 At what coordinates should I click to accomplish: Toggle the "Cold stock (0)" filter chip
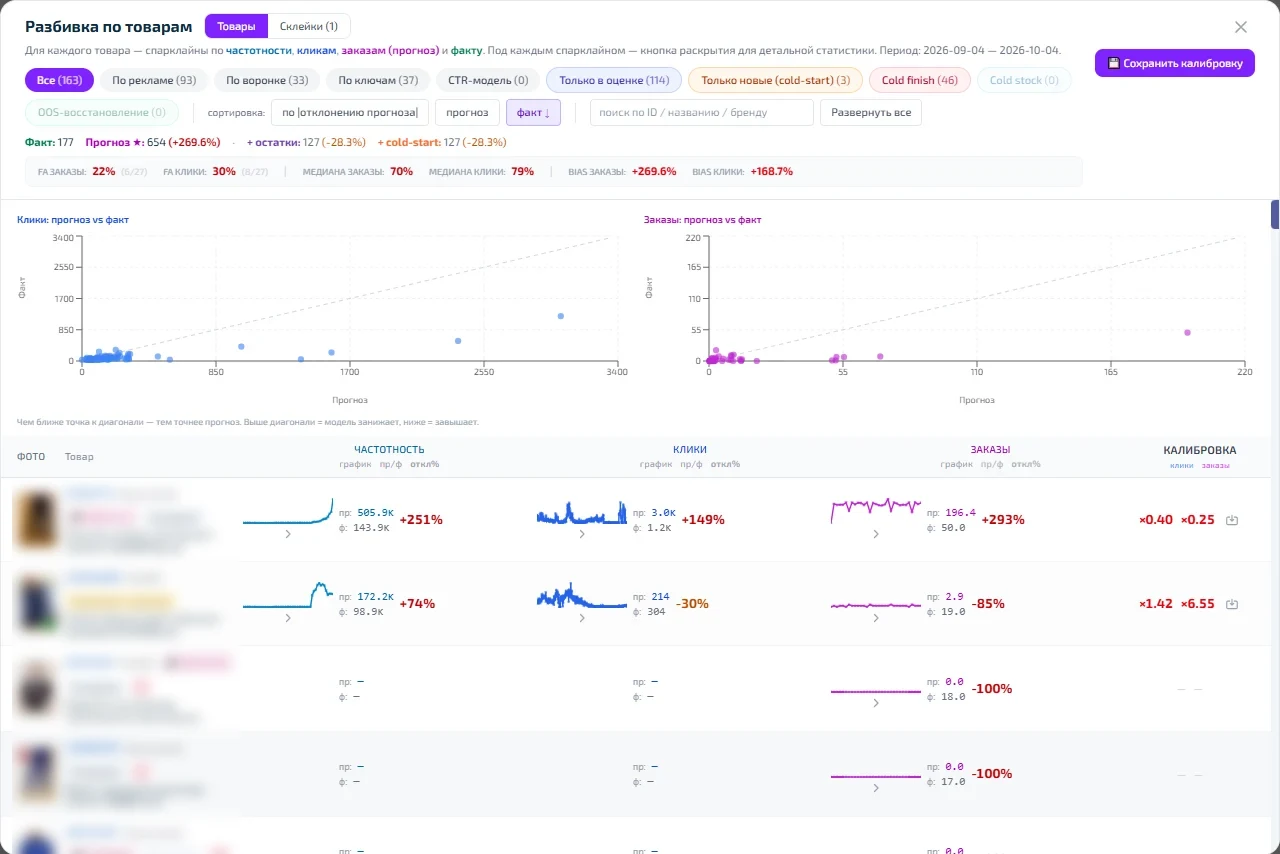pyautogui.click(x=1023, y=80)
